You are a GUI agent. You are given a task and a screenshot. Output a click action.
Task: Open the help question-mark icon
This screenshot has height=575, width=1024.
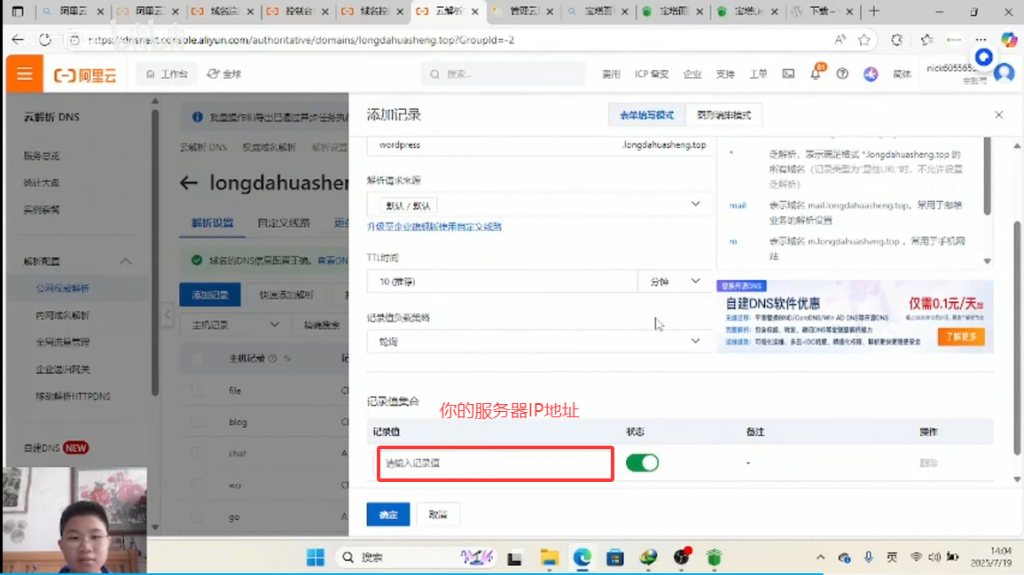(842, 74)
